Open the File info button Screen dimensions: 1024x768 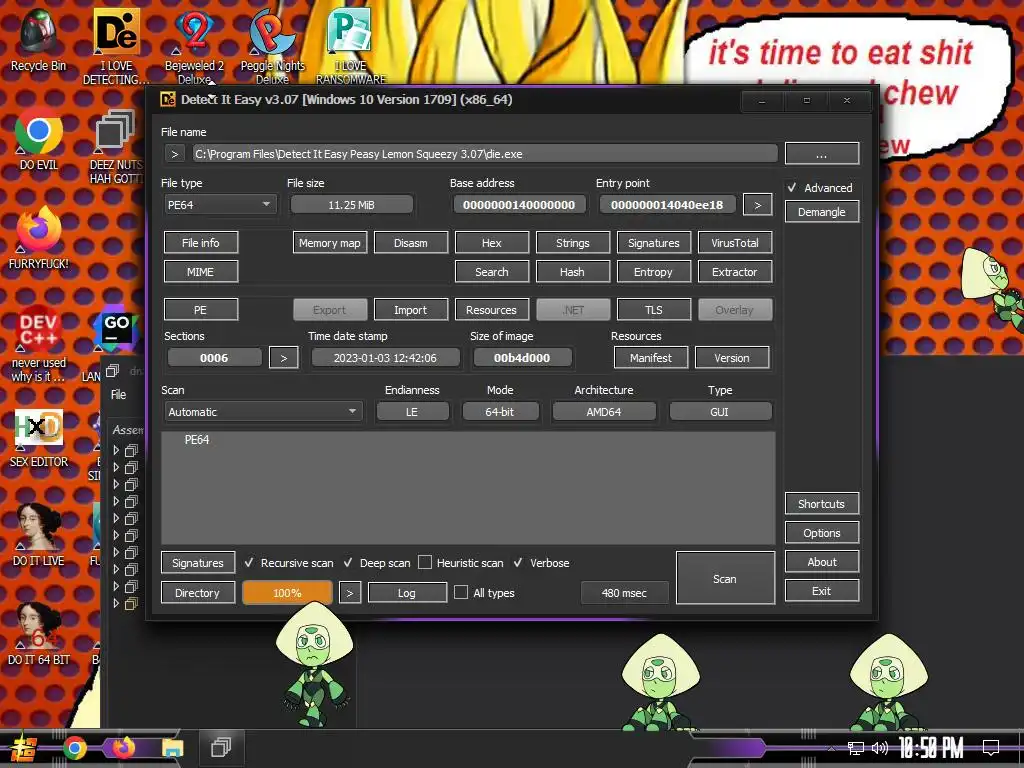coord(200,242)
